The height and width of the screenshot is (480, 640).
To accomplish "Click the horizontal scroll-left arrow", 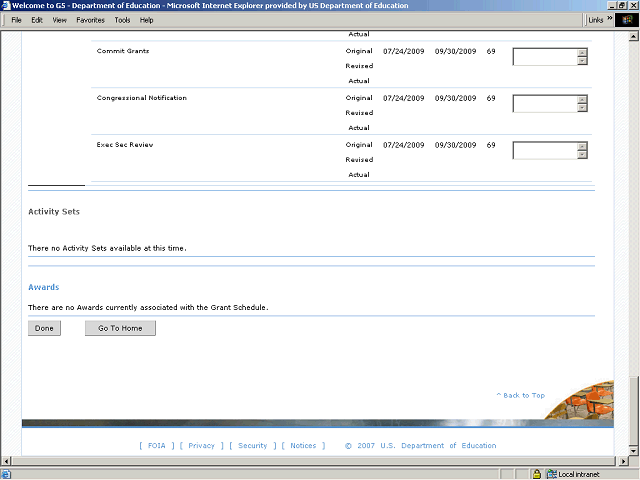I will pyautogui.click(x=6, y=461).
